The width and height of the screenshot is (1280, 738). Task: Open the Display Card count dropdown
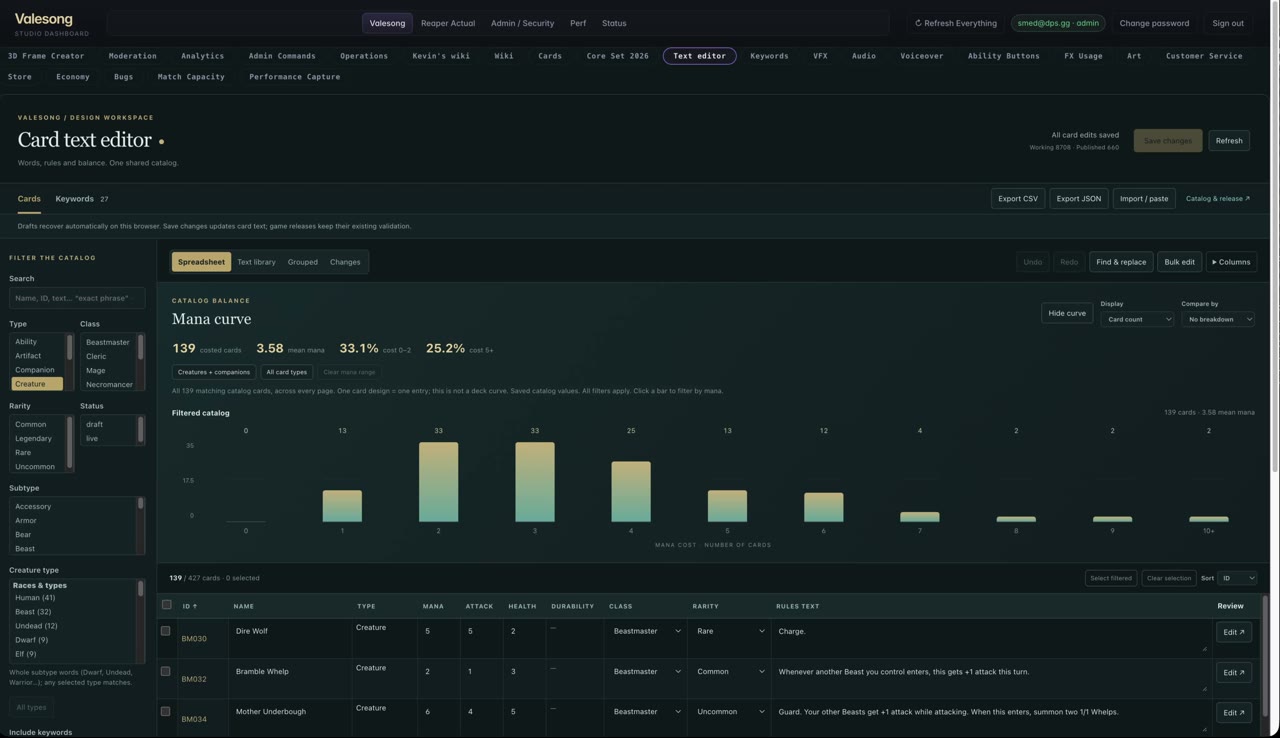point(1137,319)
